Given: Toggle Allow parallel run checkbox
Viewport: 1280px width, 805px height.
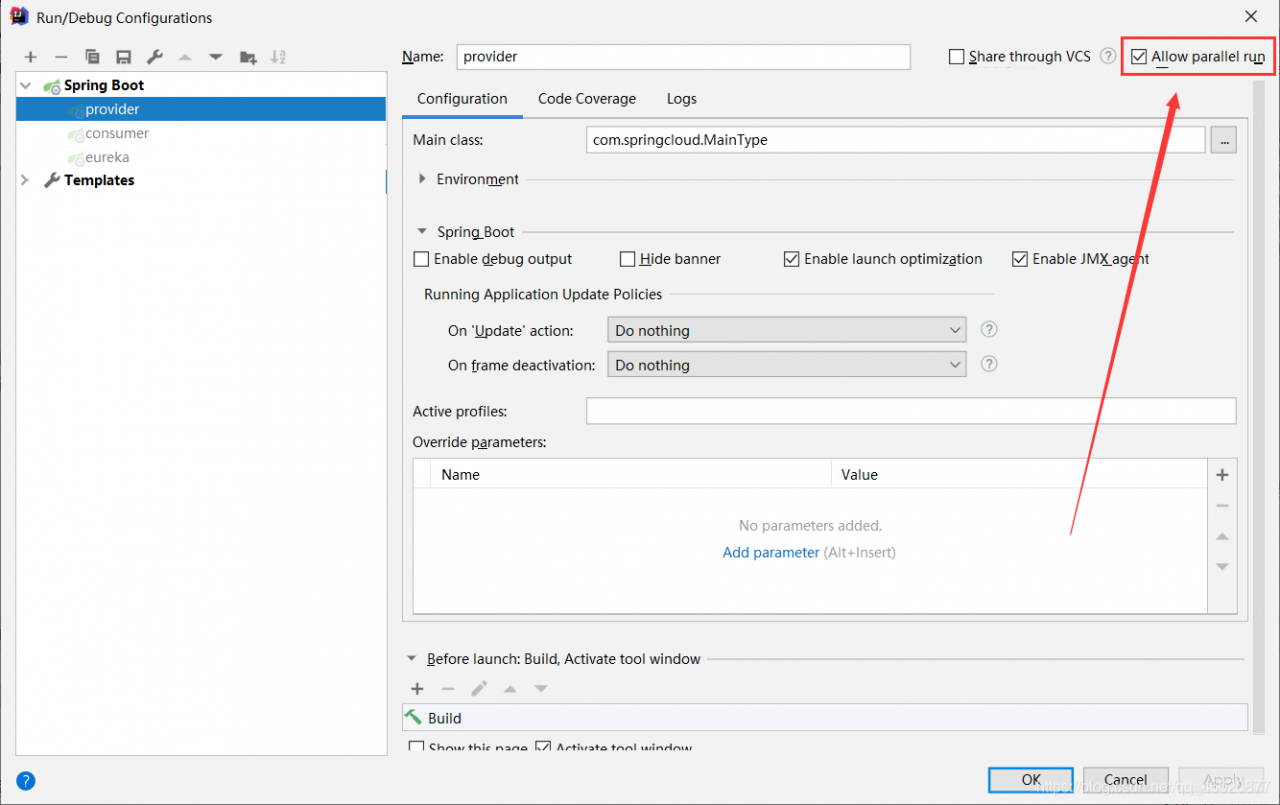Looking at the screenshot, I should tap(1139, 57).
